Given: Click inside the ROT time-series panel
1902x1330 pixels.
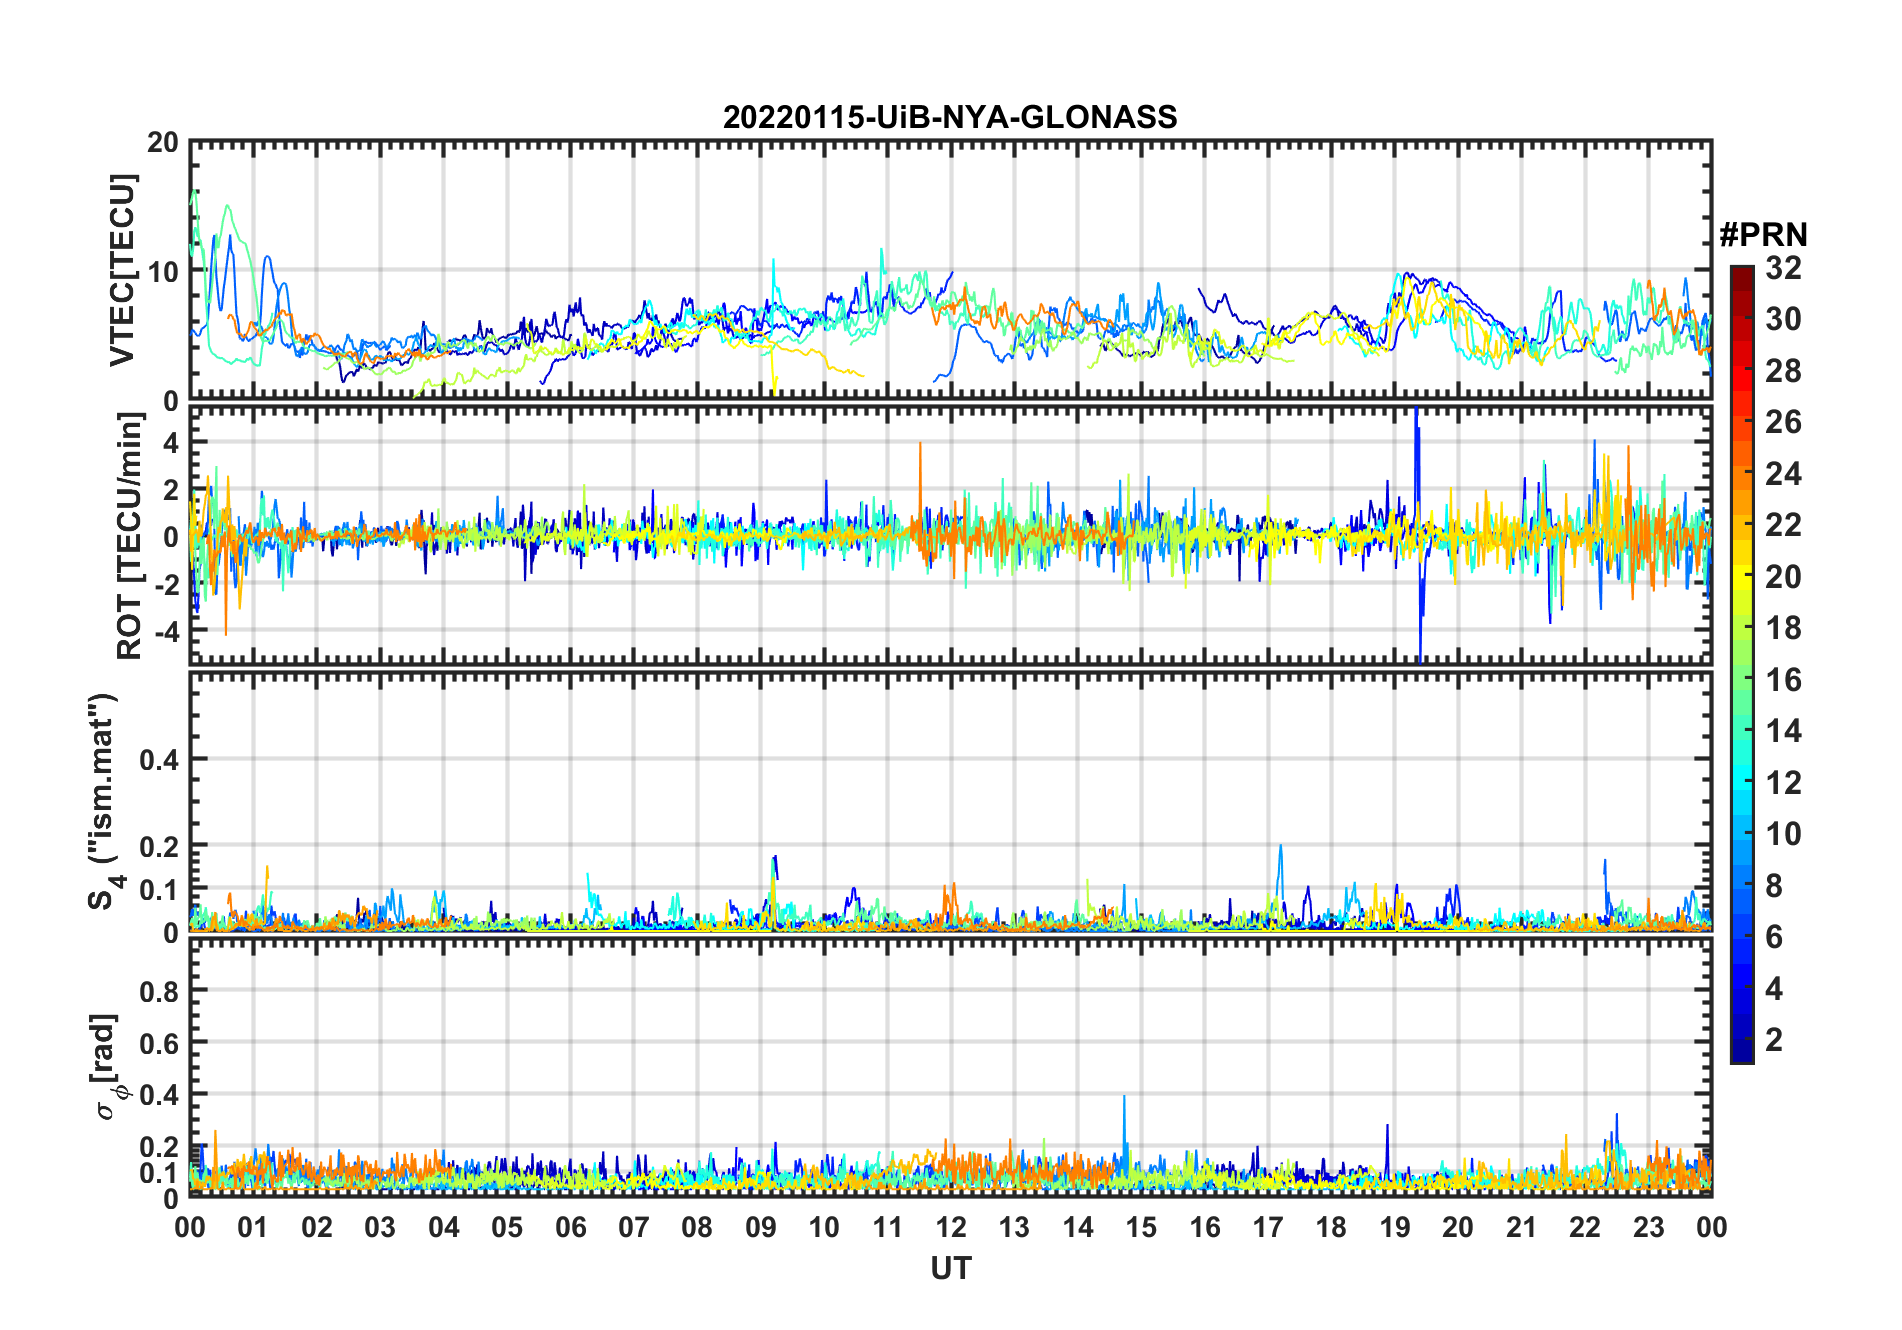Looking at the screenshot, I should 950,535.
